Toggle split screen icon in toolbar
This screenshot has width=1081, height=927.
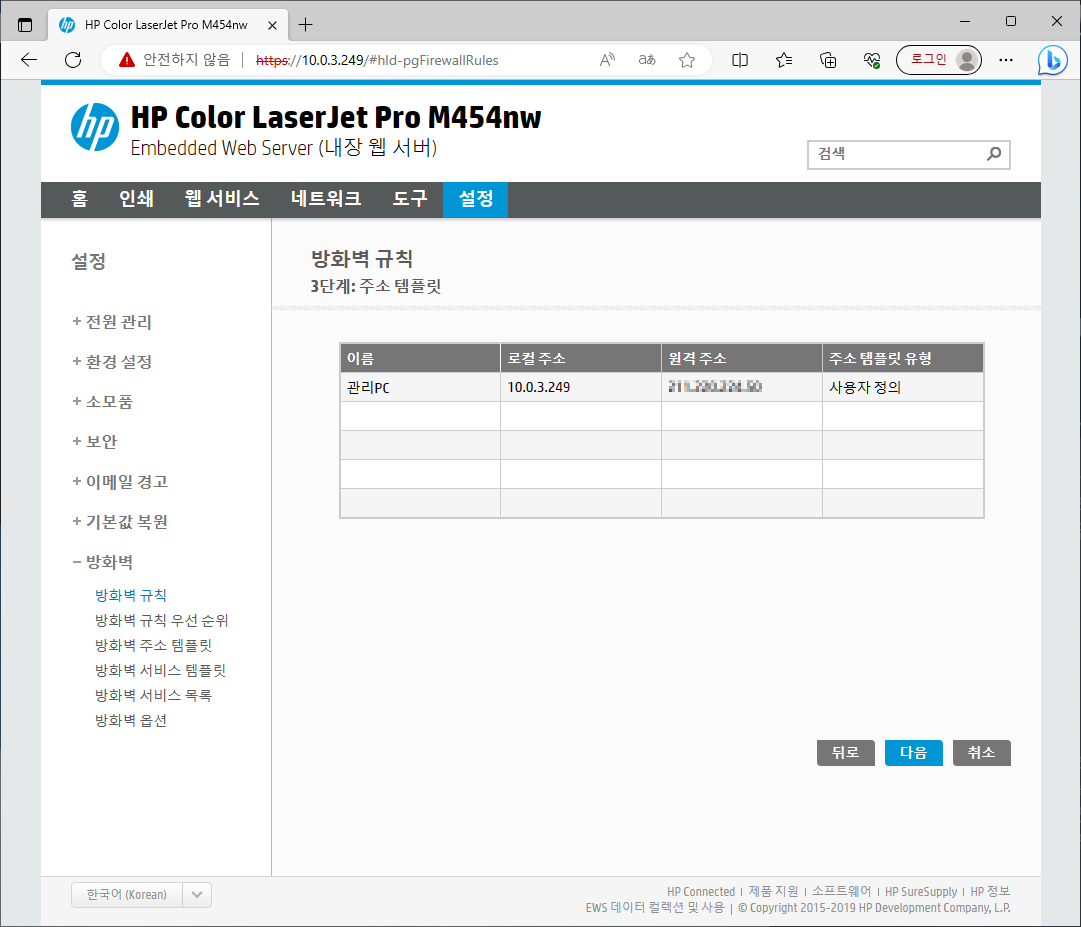point(740,60)
